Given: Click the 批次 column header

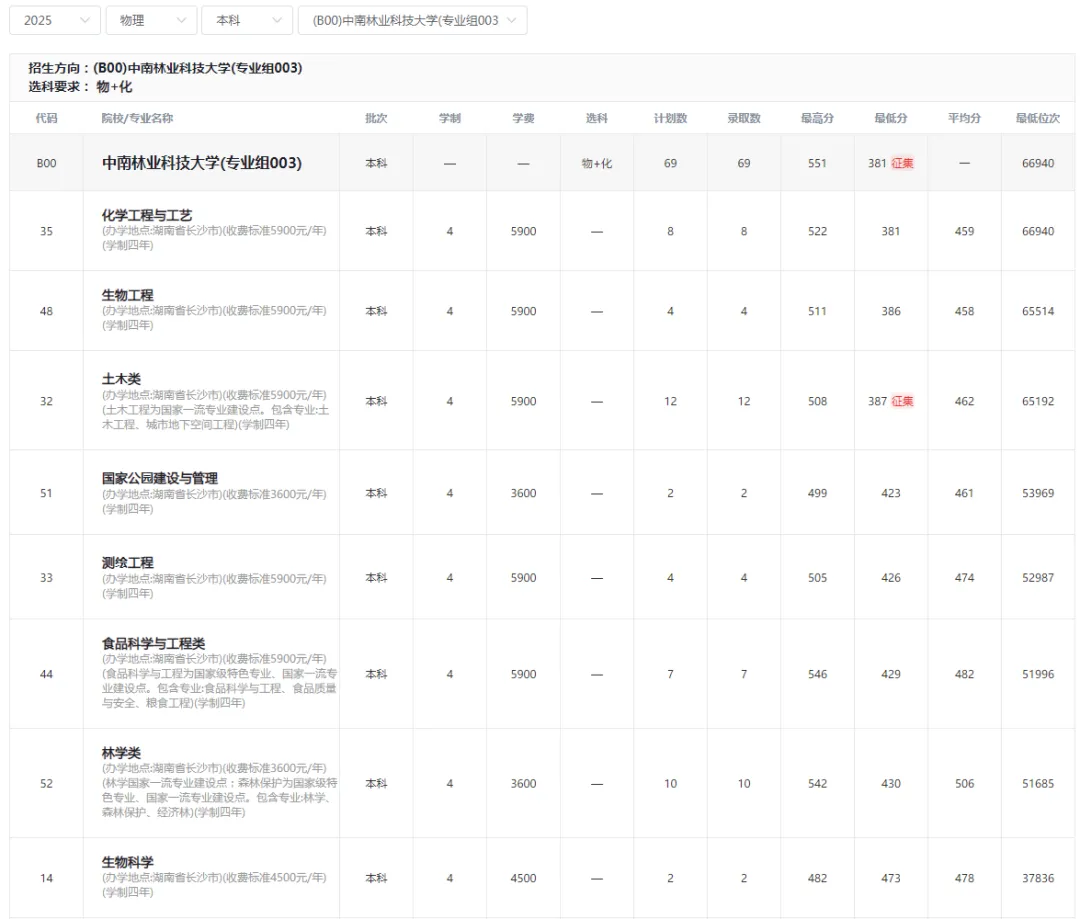Looking at the screenshot, I should pyautogui.click(x=376, y=118).
